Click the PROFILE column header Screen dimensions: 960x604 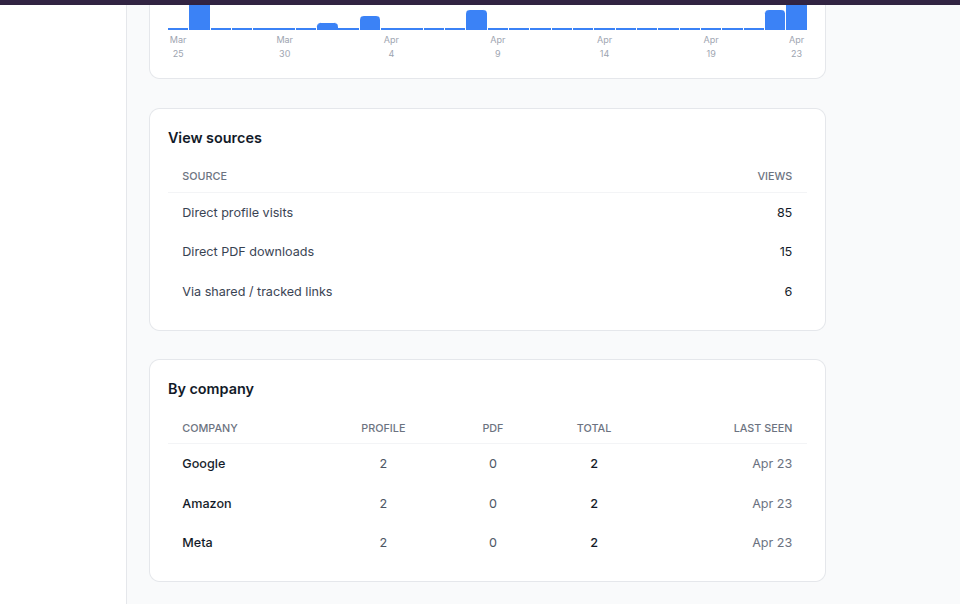pos(383,428)
